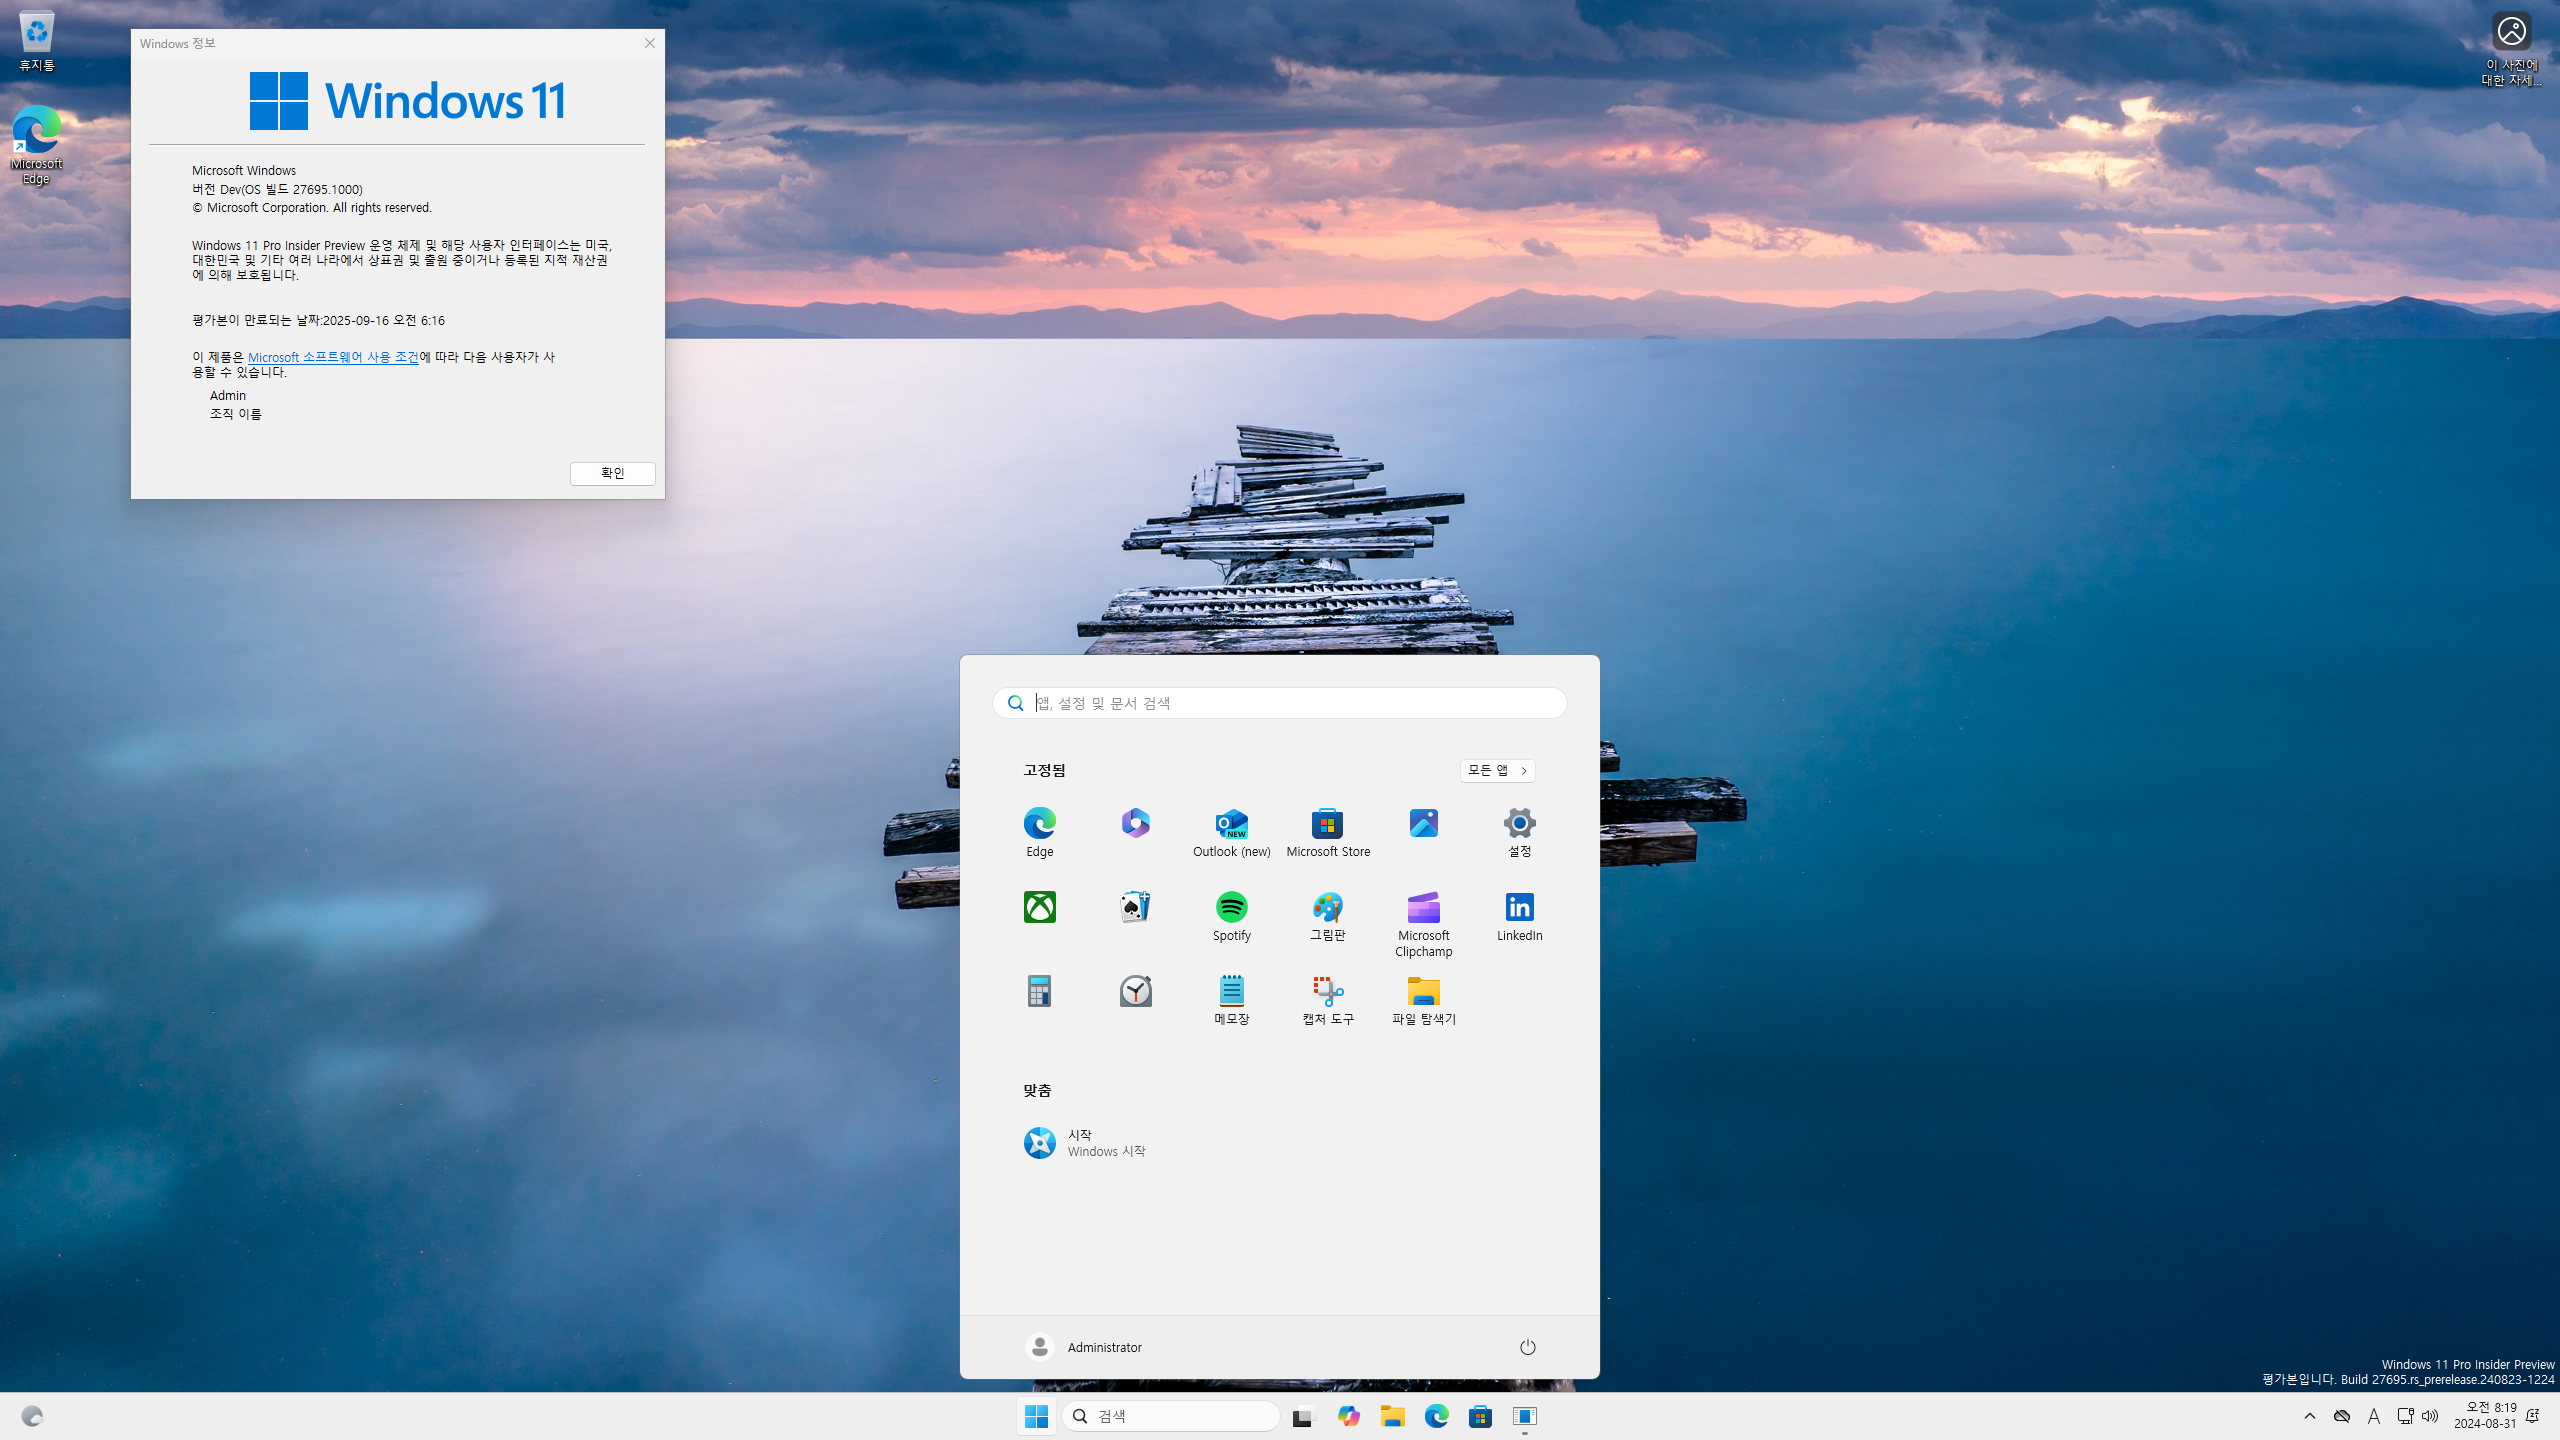Launch Microsoft Clipchamp from Start

point(1423,908)
